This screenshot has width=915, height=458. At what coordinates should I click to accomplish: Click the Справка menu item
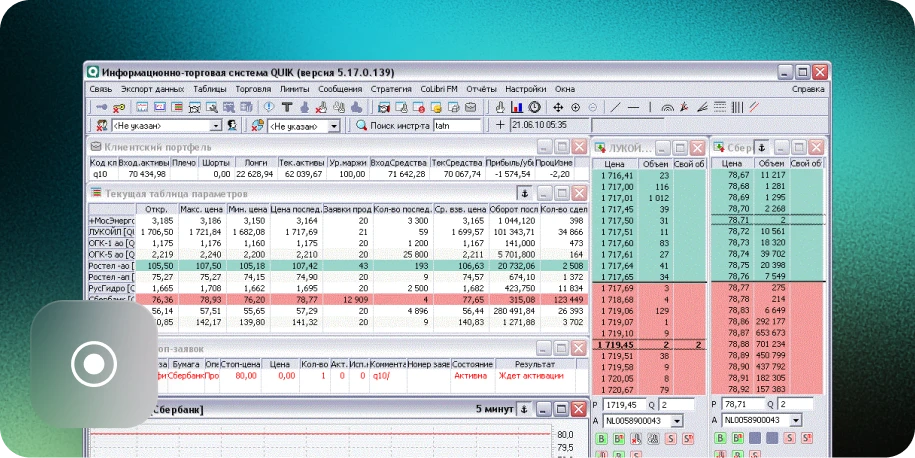click(x=808, y=89)
